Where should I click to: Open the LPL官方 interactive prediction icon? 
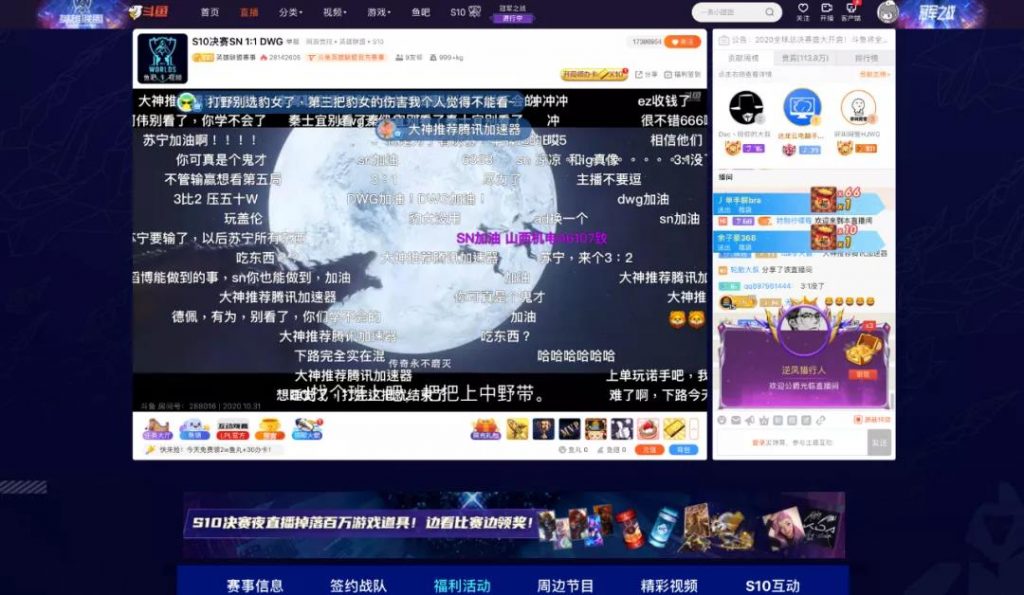coord(232,429)
